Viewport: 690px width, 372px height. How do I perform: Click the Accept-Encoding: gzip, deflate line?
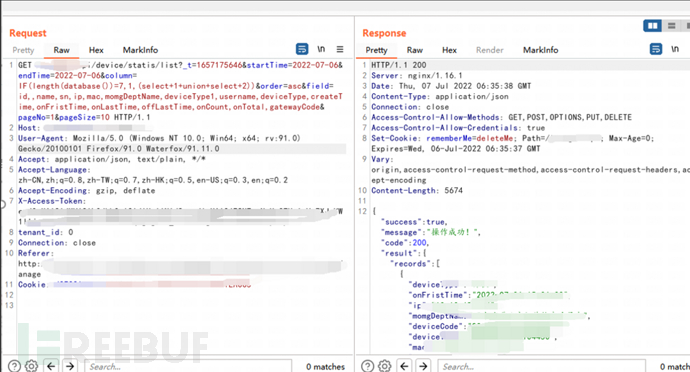tap(87, 191)
